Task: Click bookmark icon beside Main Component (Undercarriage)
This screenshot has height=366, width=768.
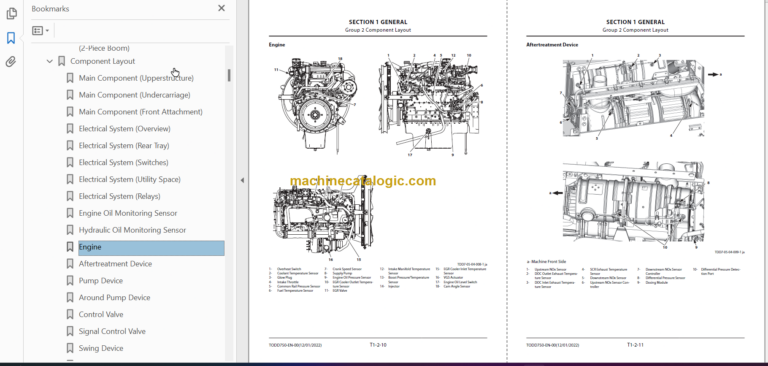Action: 70,95
